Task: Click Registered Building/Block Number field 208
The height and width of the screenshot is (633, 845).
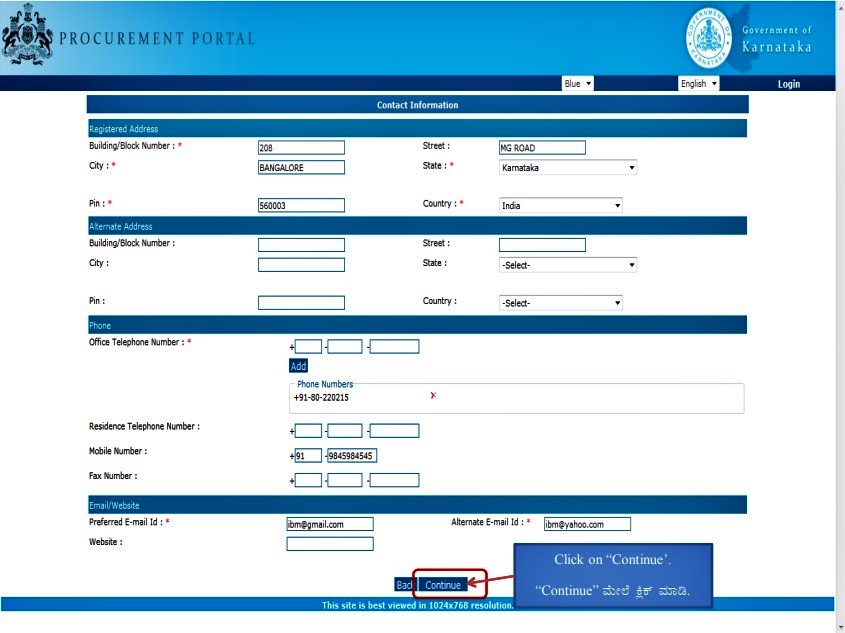Action: pos(301,148)
